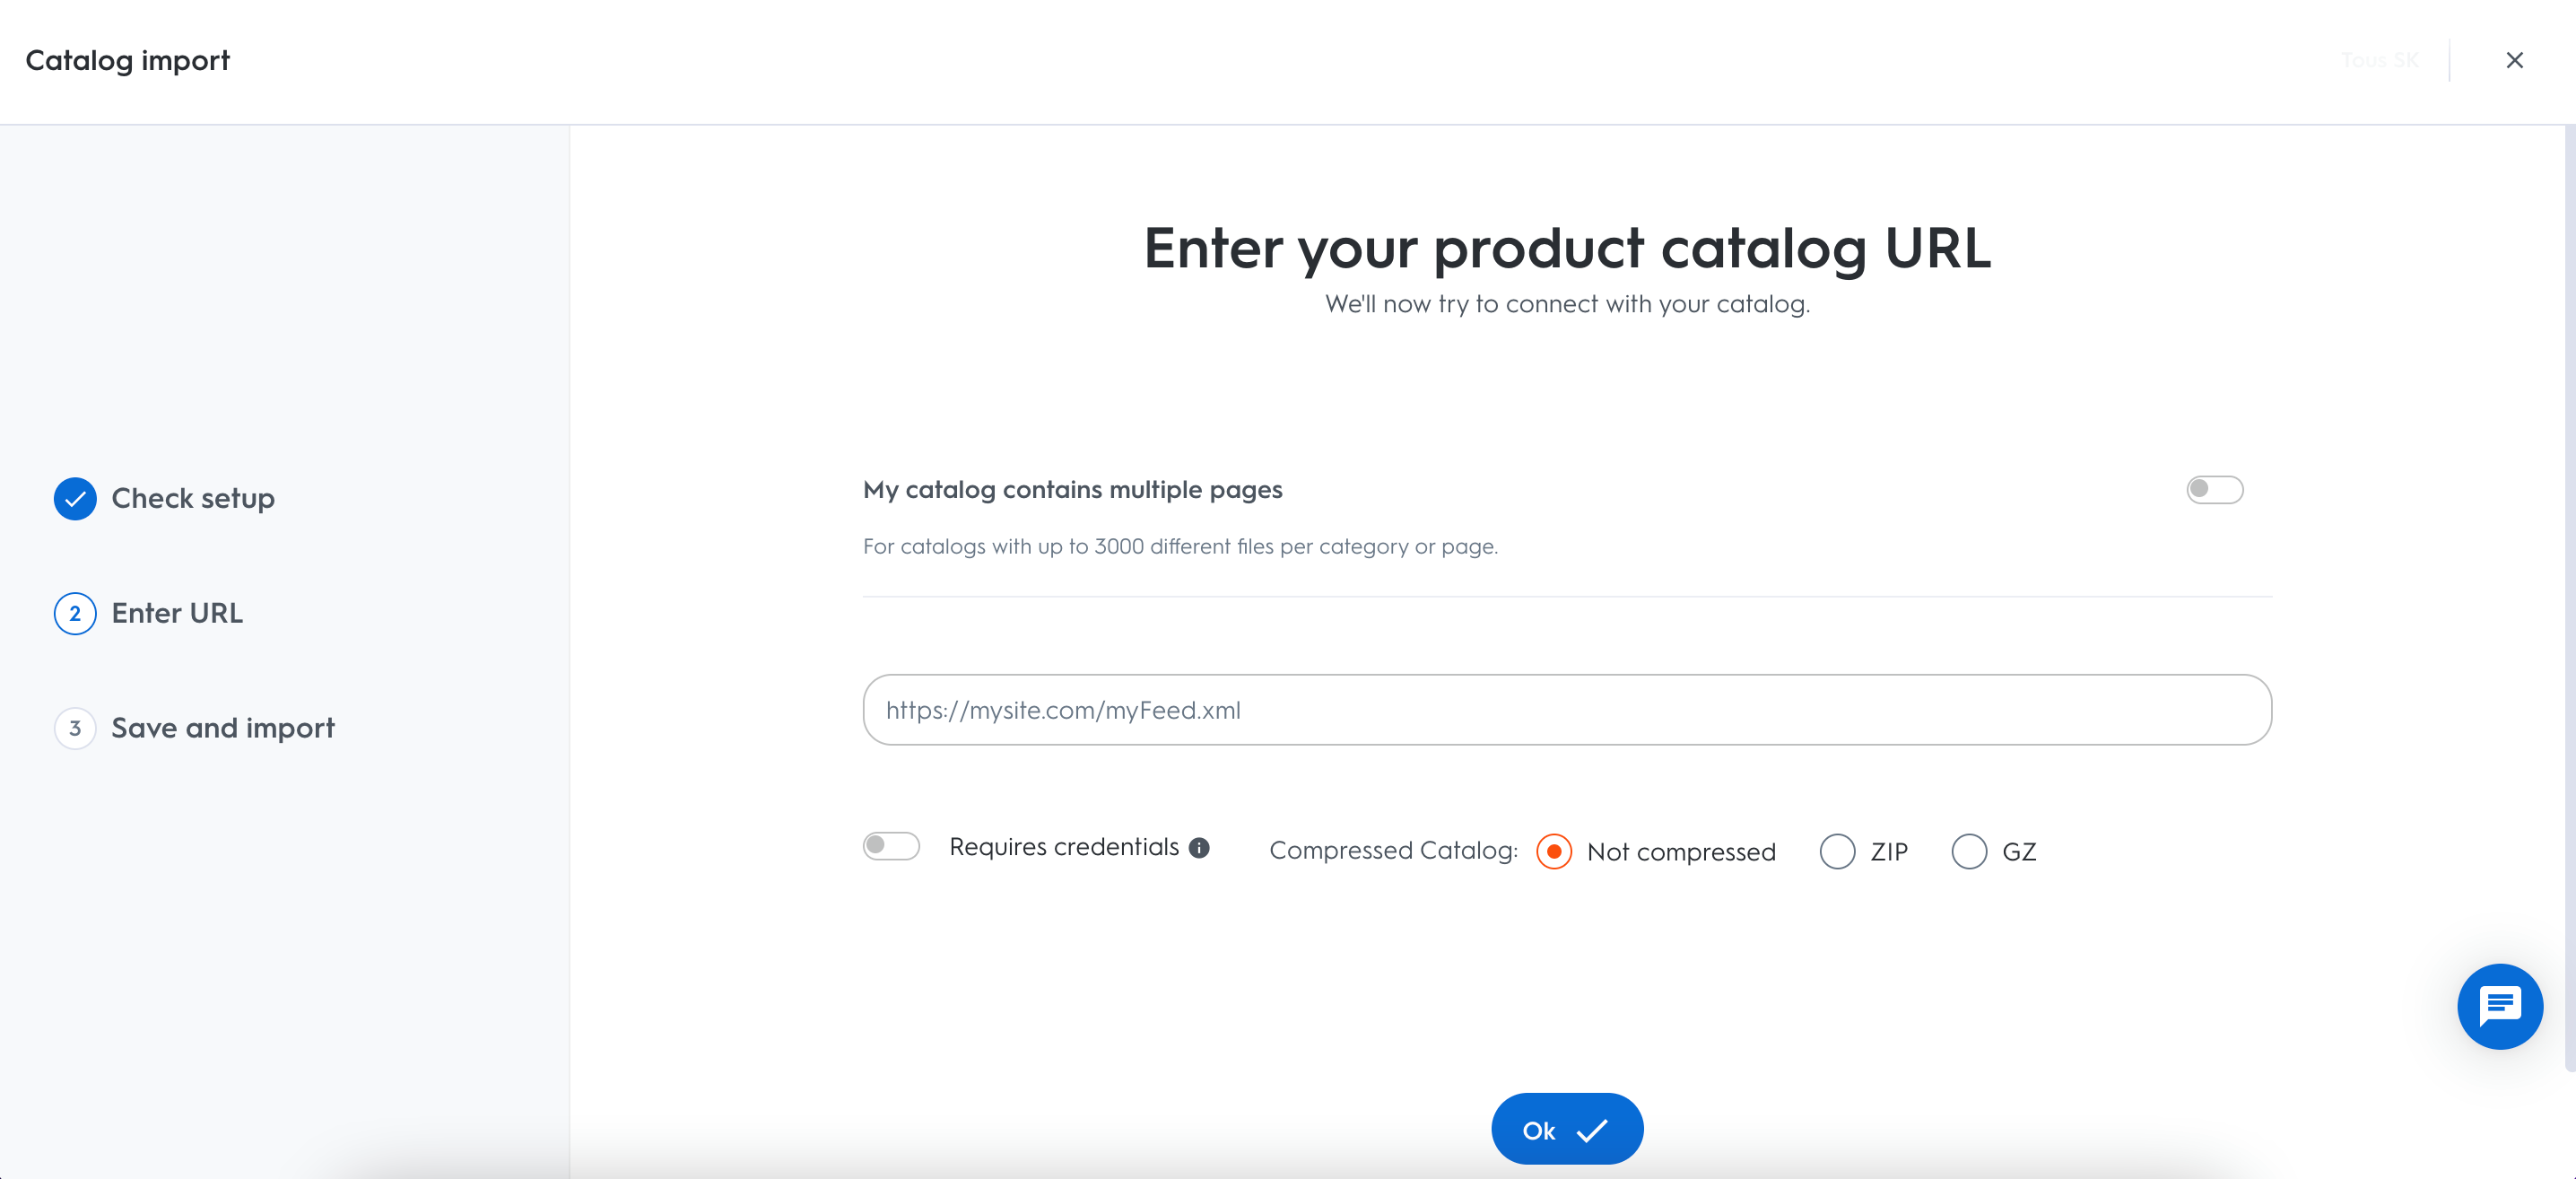Enable the multiple pages catalog toggle
The width and height of the screenshot is (2576, 1179).
point(2214,489)
